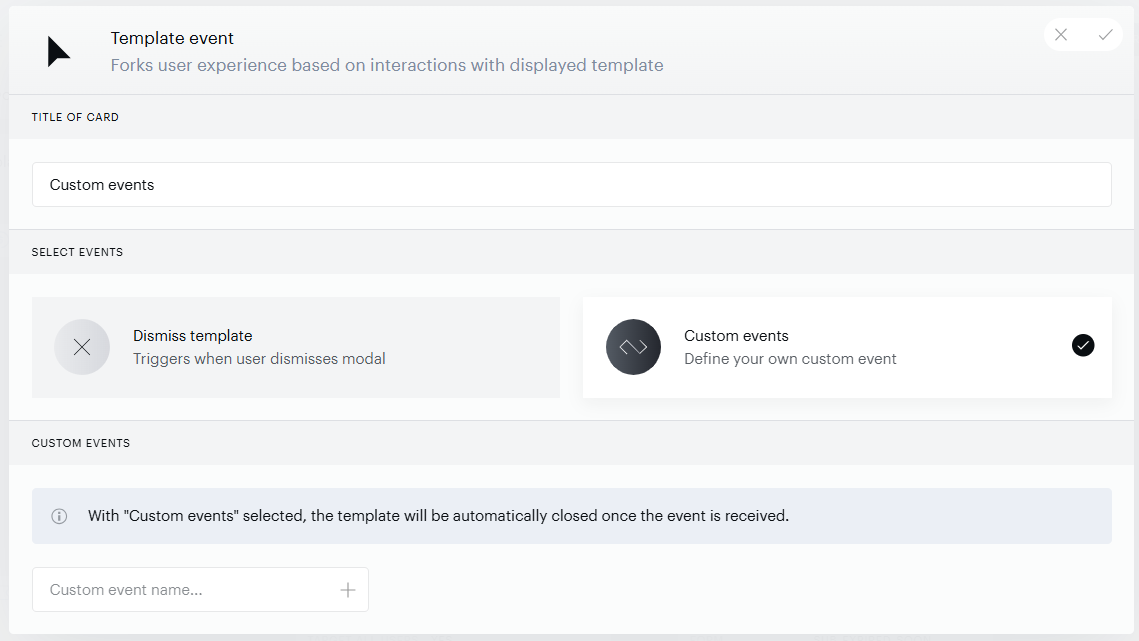Select the Dismiss template event card
This screenshot has height=641, width=1139.
tap(296, 347)
